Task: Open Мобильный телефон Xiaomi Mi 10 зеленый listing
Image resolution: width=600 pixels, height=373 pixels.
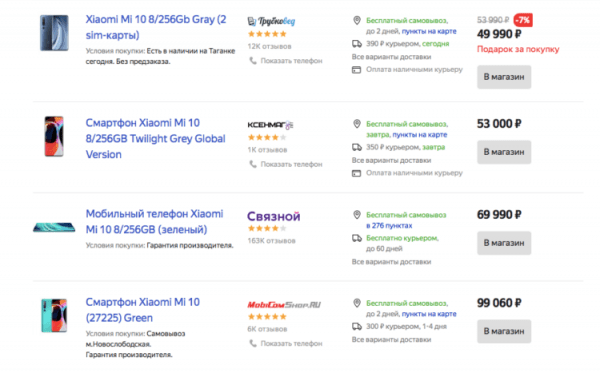Action: pos(154,222)
